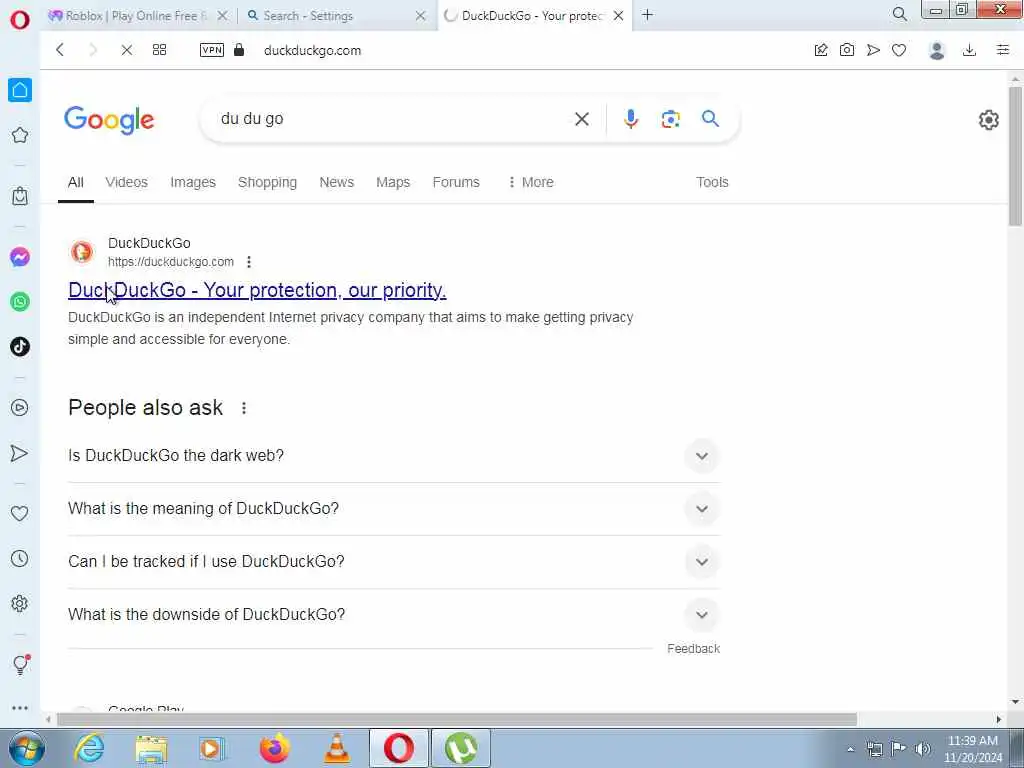Launch Firefox from the taskbar
The width and height of the screenshot is (1024, 768).
274,748
